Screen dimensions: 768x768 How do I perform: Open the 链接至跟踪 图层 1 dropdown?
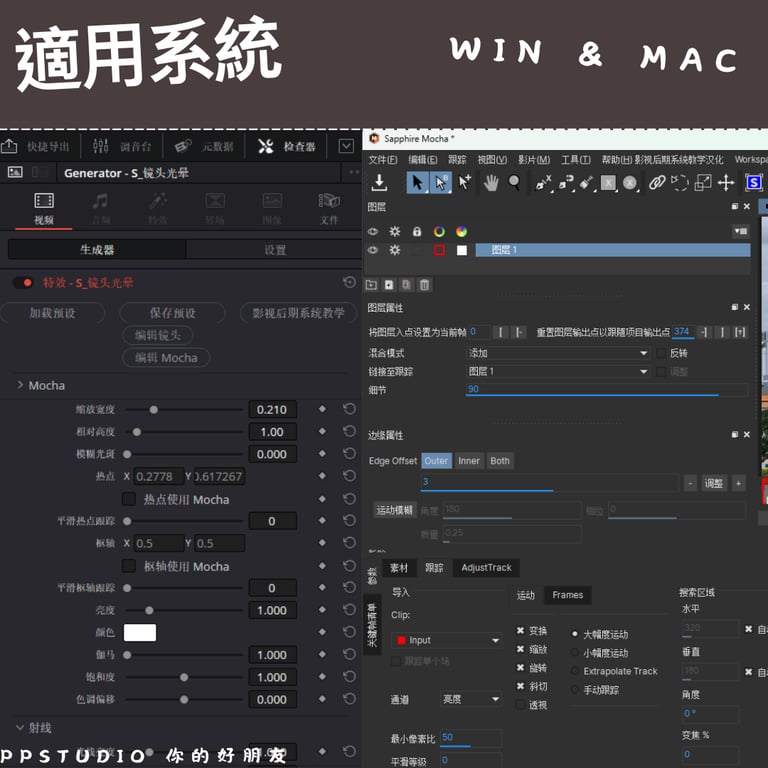[x=557, y=372]
